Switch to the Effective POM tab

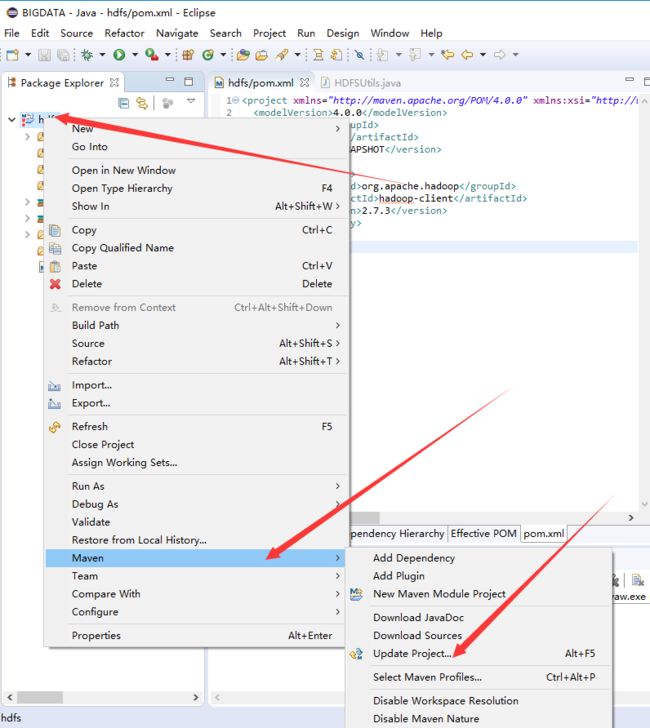tap(483, 534)
